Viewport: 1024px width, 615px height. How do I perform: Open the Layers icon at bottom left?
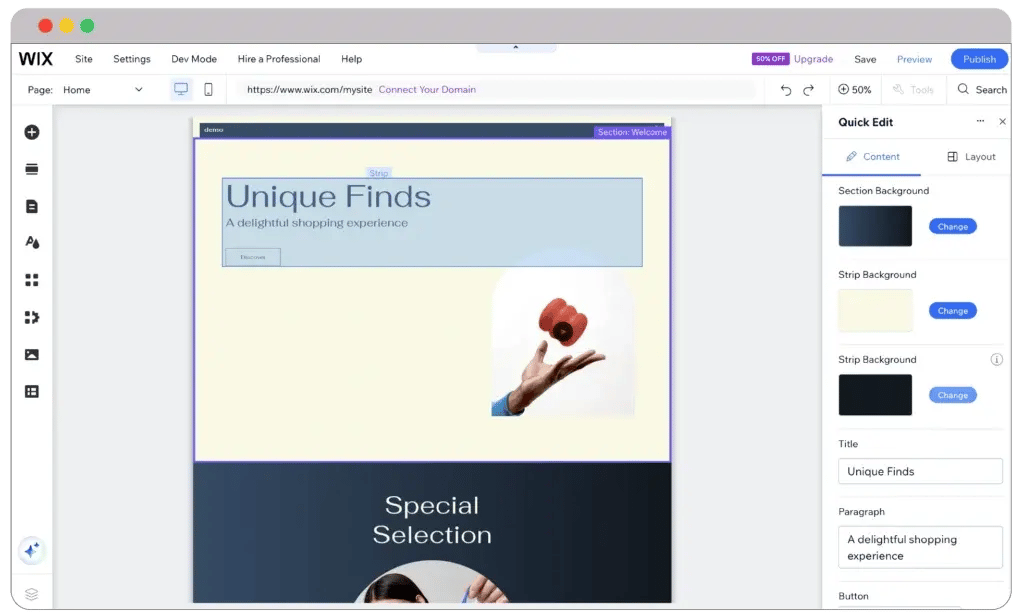[31, 594]
